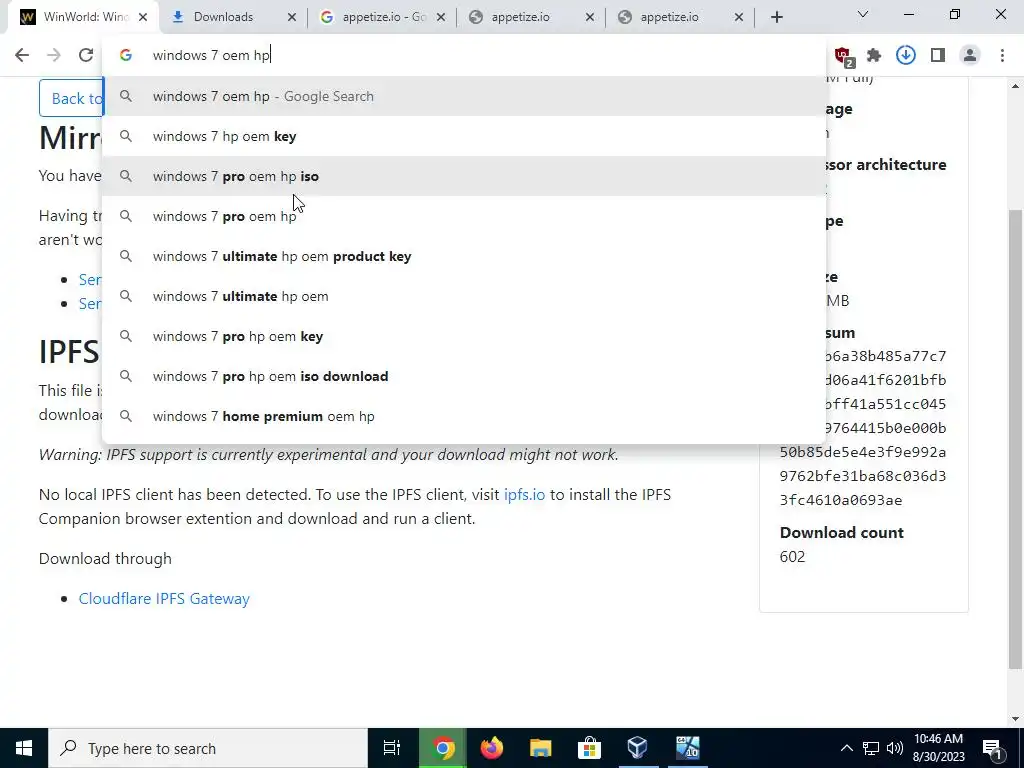Close the Downloads tab

pyautogui.click(x=292, y=17)
